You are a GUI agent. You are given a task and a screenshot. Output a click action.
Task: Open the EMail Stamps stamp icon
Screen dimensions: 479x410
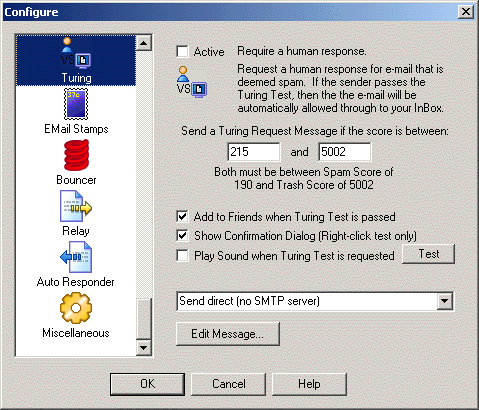point(76,104)
